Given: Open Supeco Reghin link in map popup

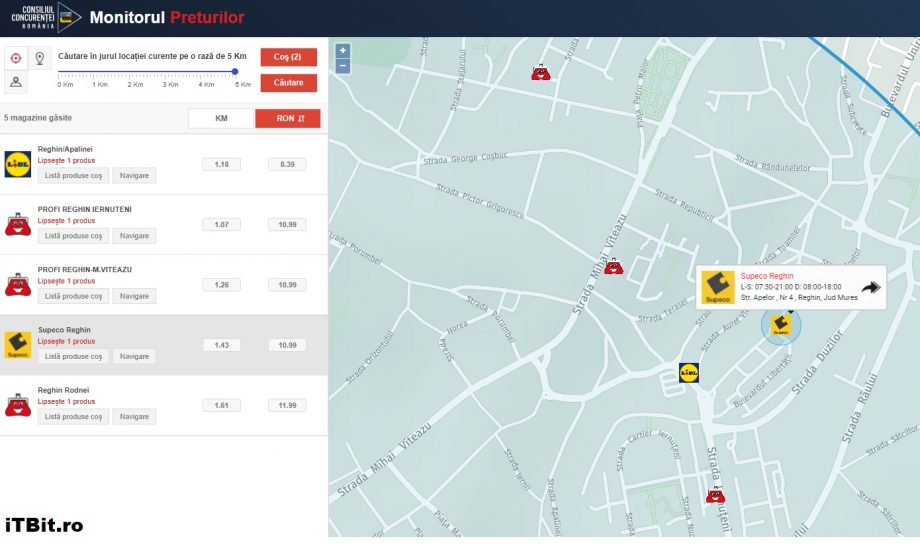Looking at the screenshot, I should point(767,276).
